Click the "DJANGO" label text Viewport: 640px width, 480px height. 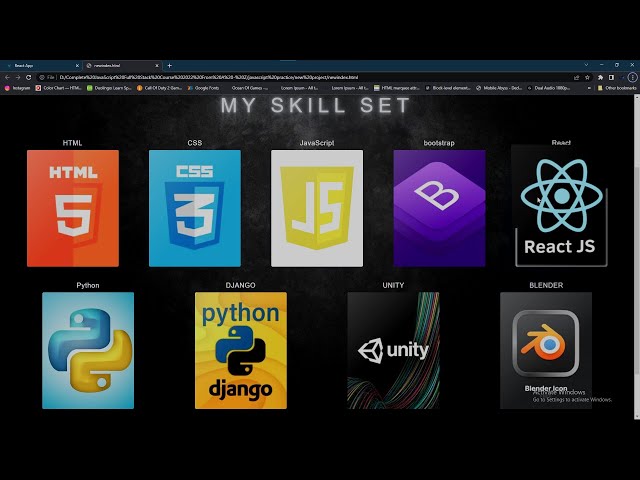tap(240, 285)
